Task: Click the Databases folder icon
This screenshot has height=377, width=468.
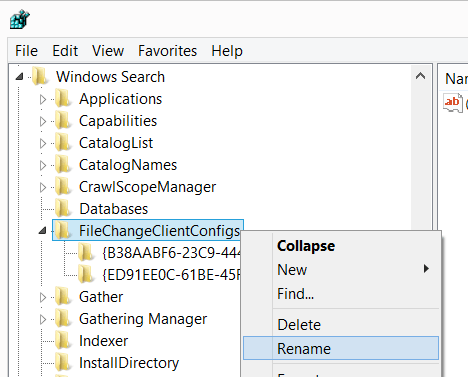Action: [x=63, y=208]
